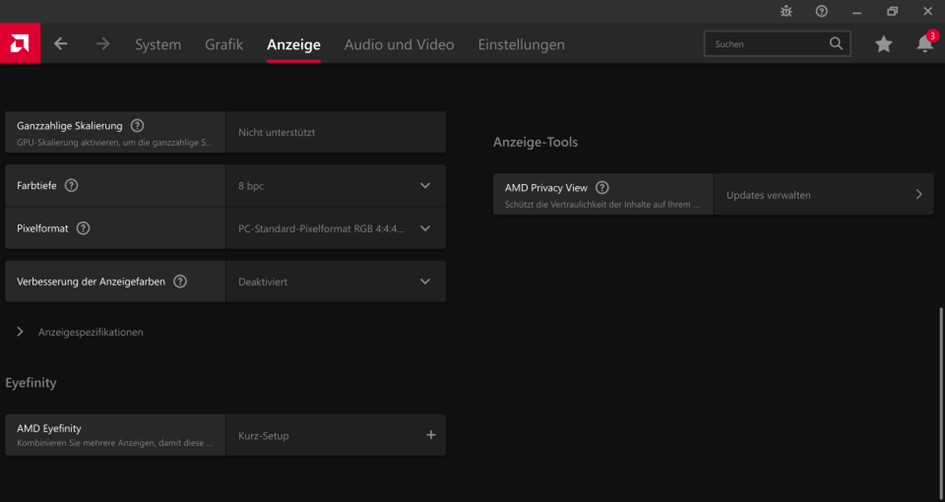
Task: Open Verbesserung der Anzeigefarben dropdown
Action: tap(336, 281)
